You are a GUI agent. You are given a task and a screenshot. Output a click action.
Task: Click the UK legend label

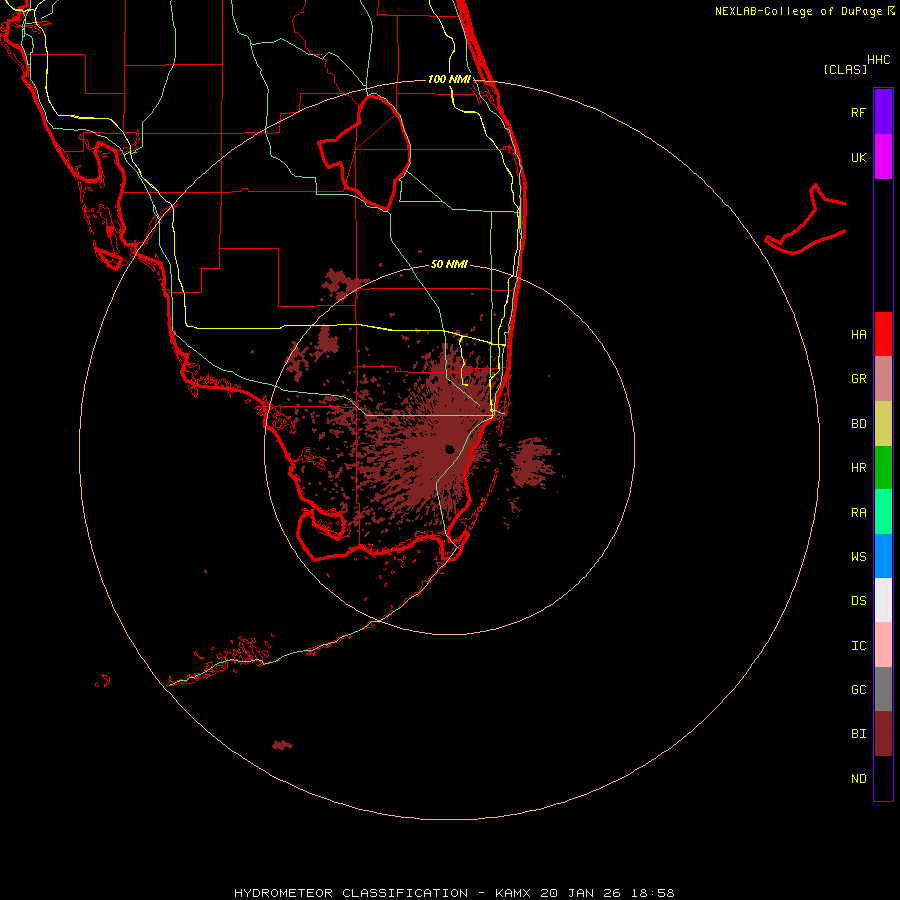pyautogui.click(x=858, y=158)
